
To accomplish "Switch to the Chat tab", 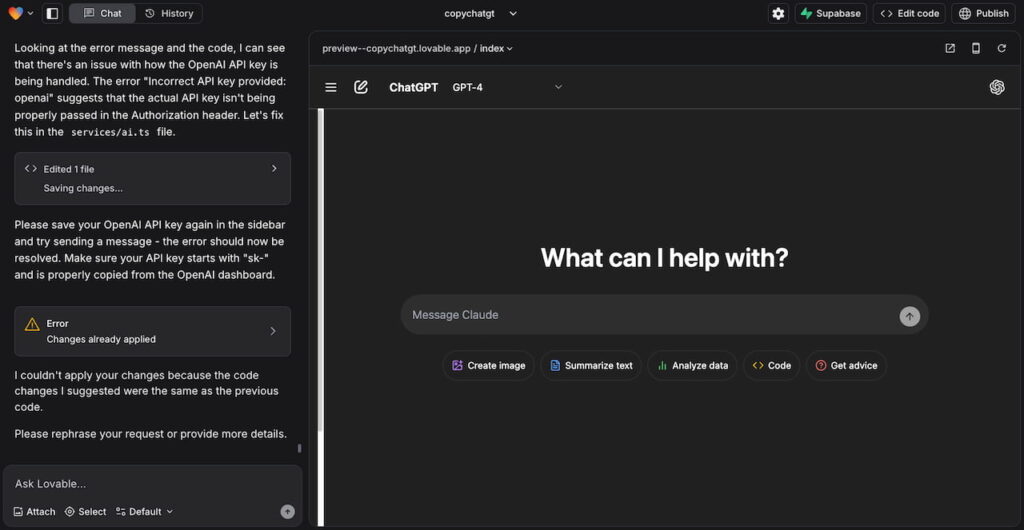I will (103, 13).
